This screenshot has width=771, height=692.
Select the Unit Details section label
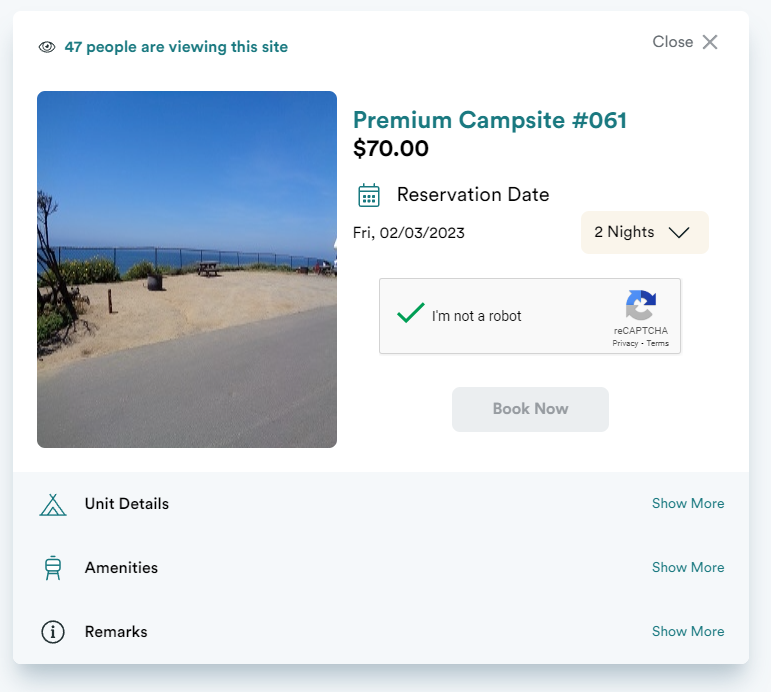coord(127,504)
